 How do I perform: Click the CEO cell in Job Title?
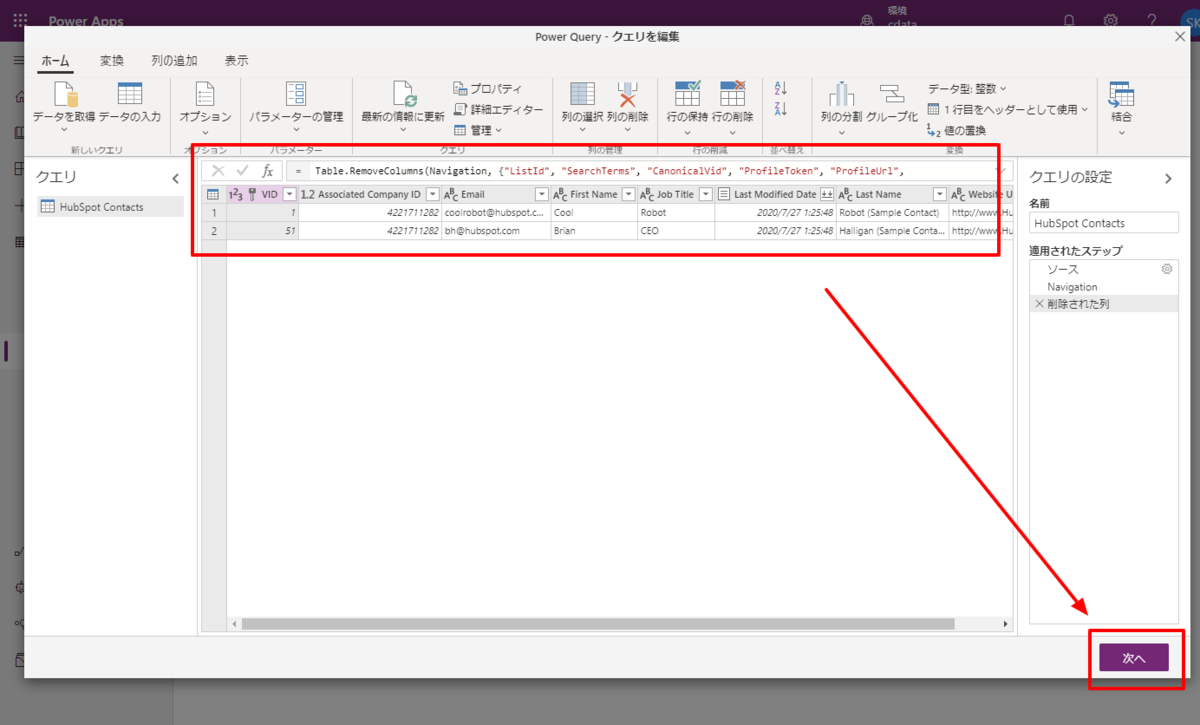(x=675, y=230)
